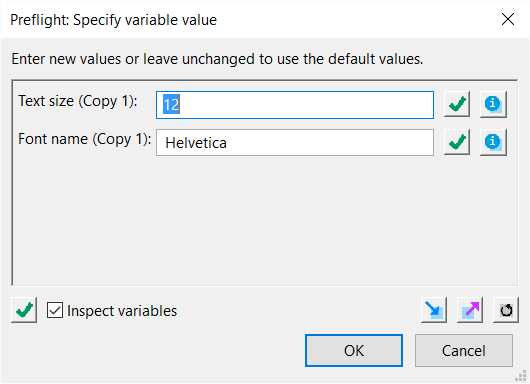Image resolution: width=530 pixels, height=384 pixels.
Task: Click the green checkmark beside Font name field
Action: point(457,142)
